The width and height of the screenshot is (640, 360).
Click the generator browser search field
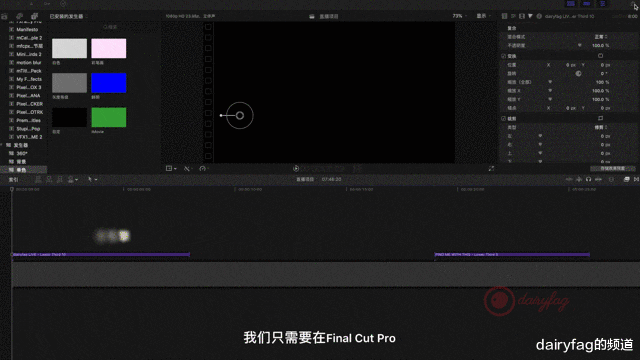coord(110,27)
